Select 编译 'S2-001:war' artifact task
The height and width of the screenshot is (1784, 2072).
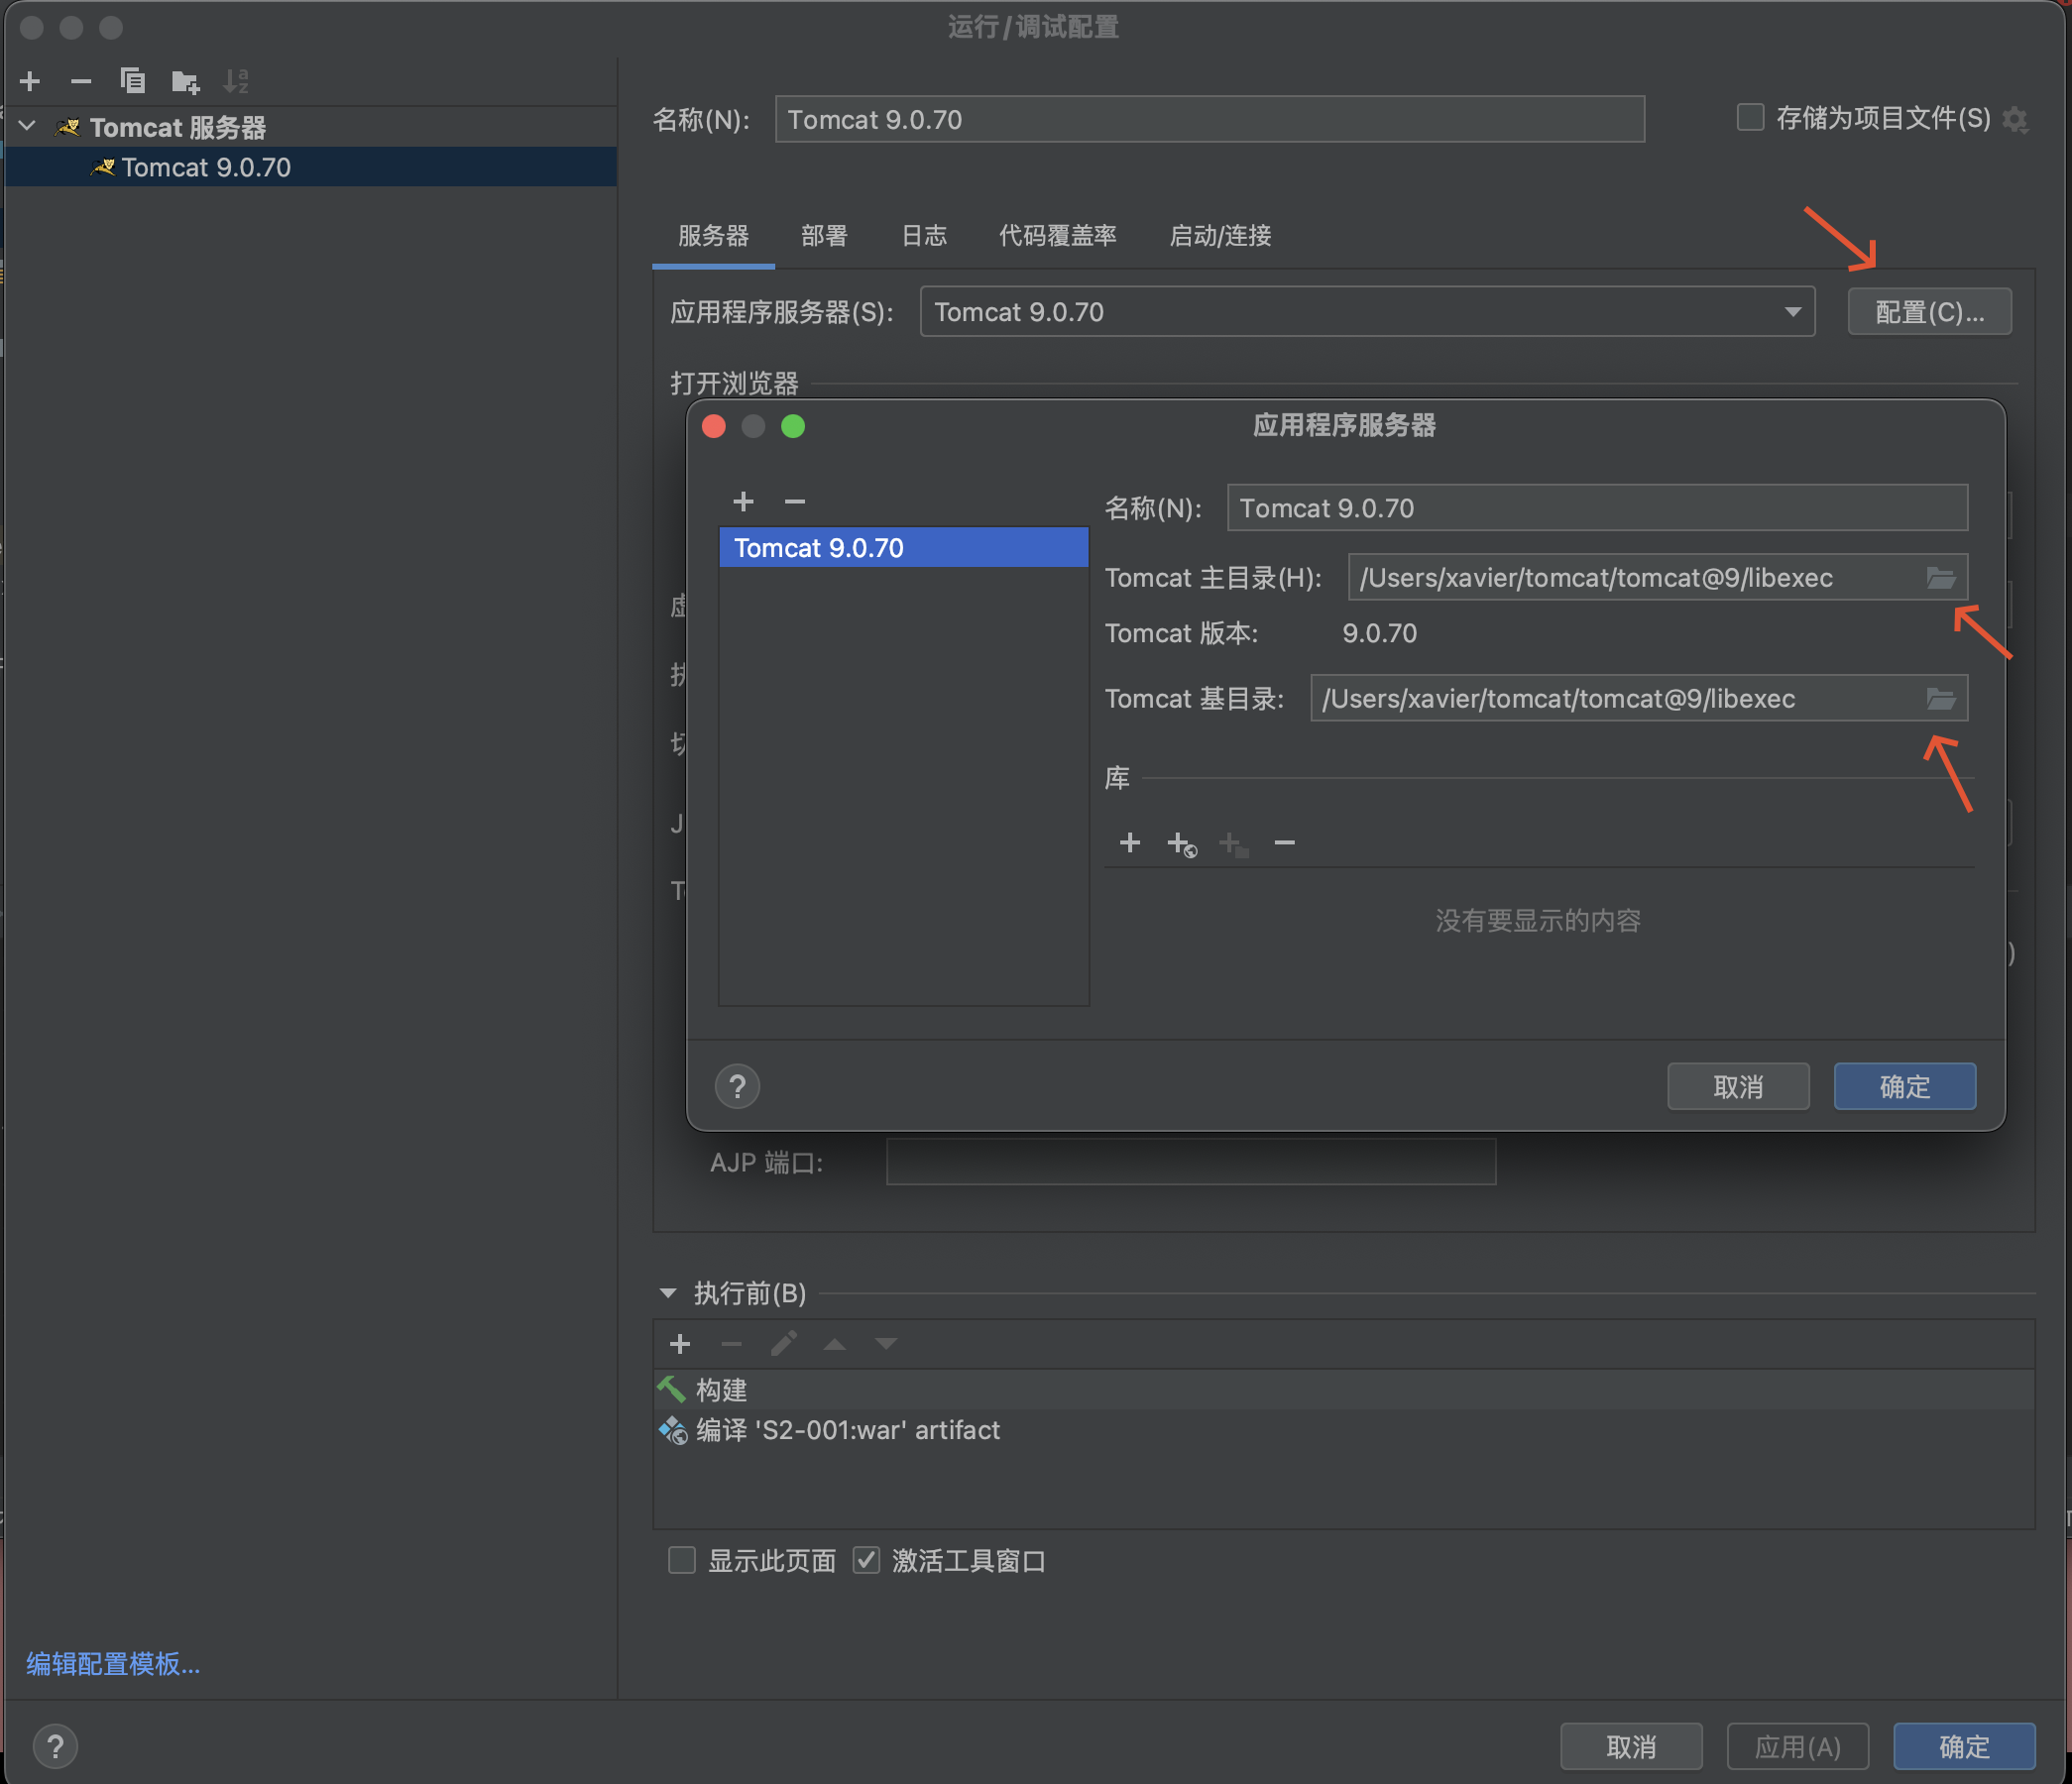1344,1430
